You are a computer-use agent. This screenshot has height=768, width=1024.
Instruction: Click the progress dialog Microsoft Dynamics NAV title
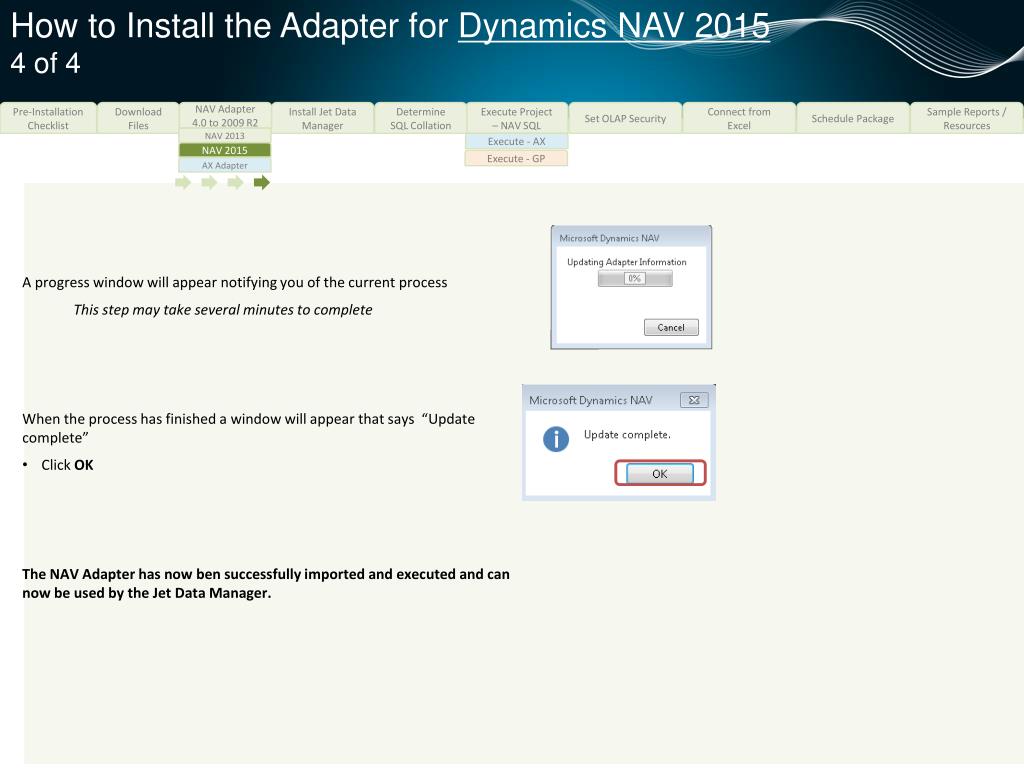(609, 238)
